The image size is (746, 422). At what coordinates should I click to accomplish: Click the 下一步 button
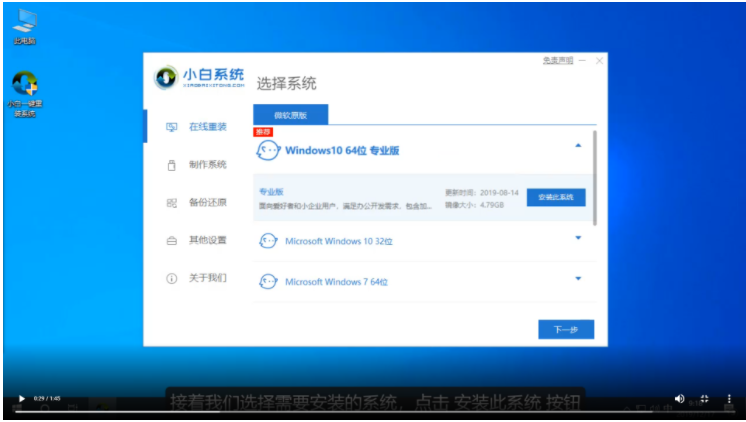(x=566, y=329)
